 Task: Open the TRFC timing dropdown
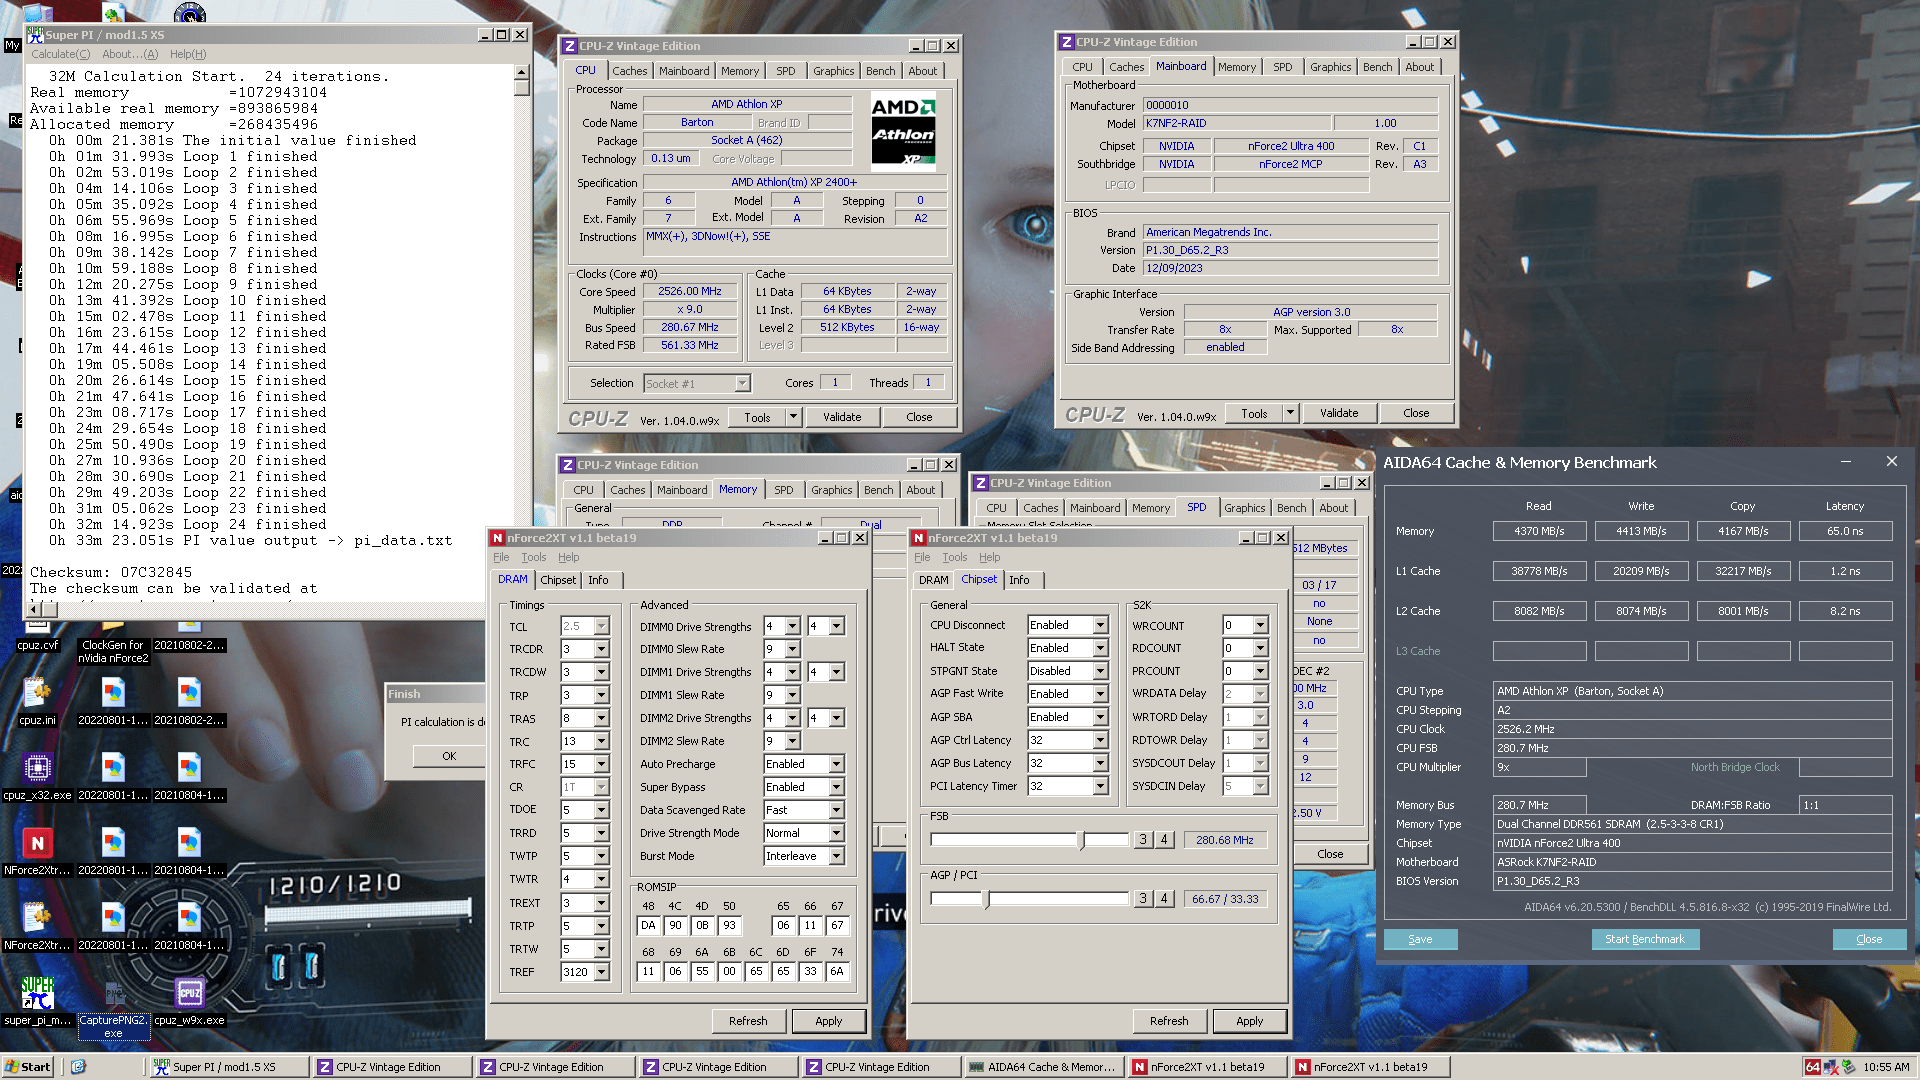pyautogui.click(x=602, y=764)
